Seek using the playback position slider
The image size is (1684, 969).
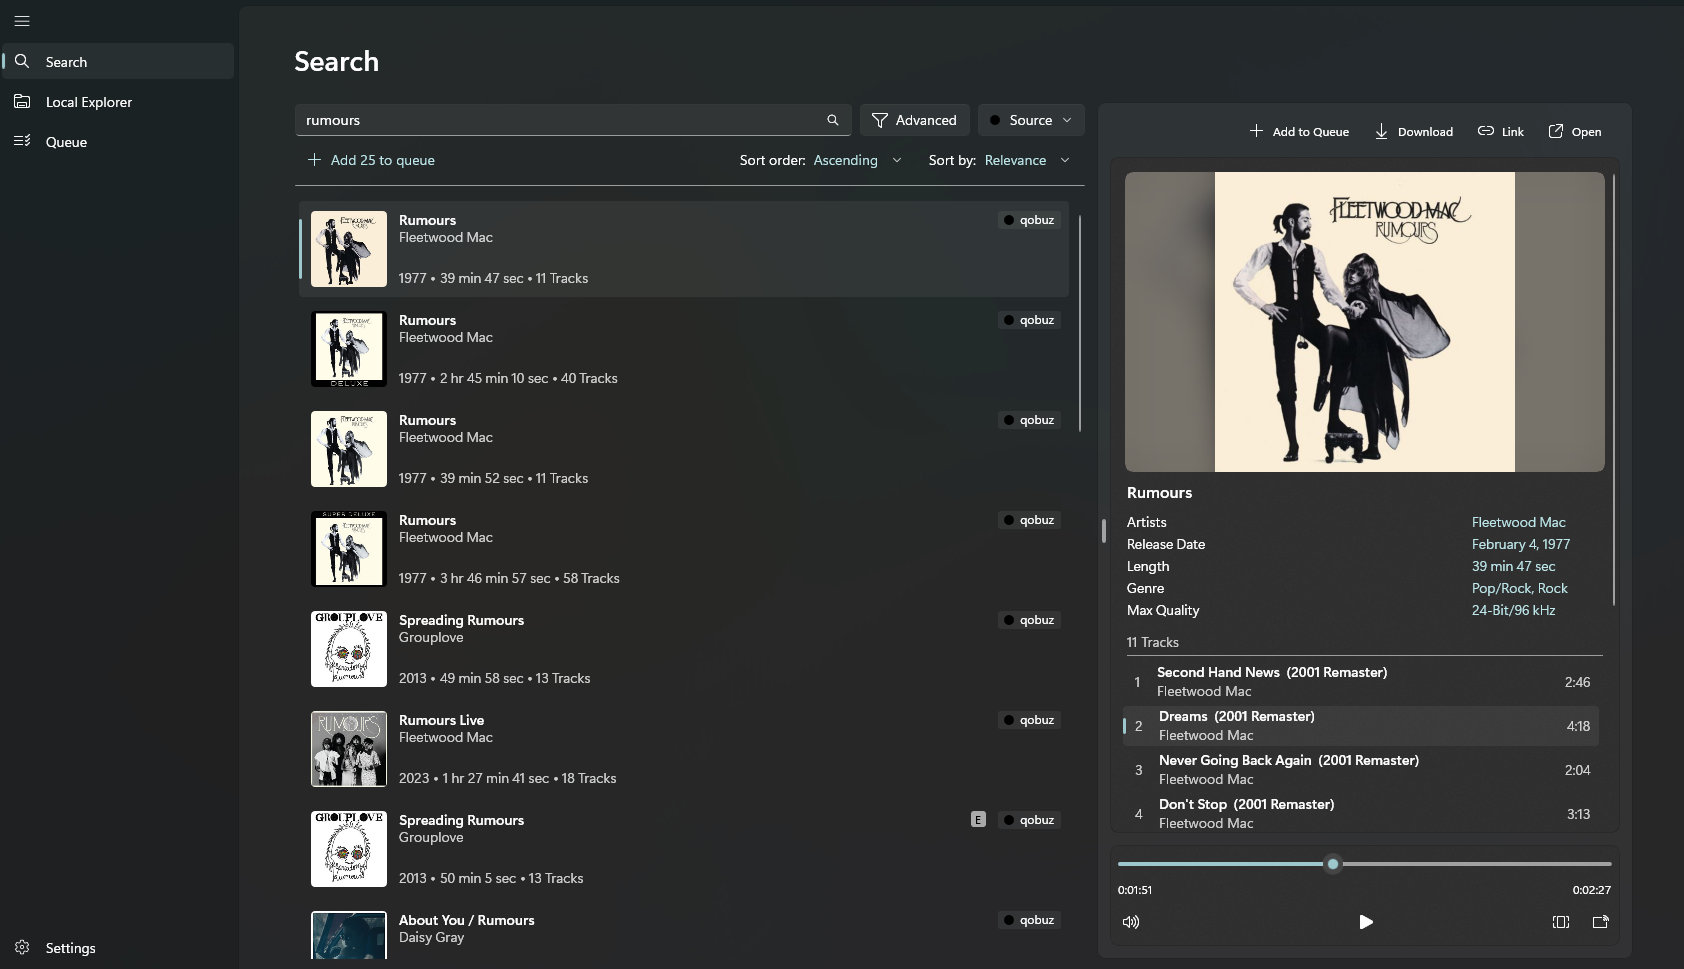[x=1364, y=864]
